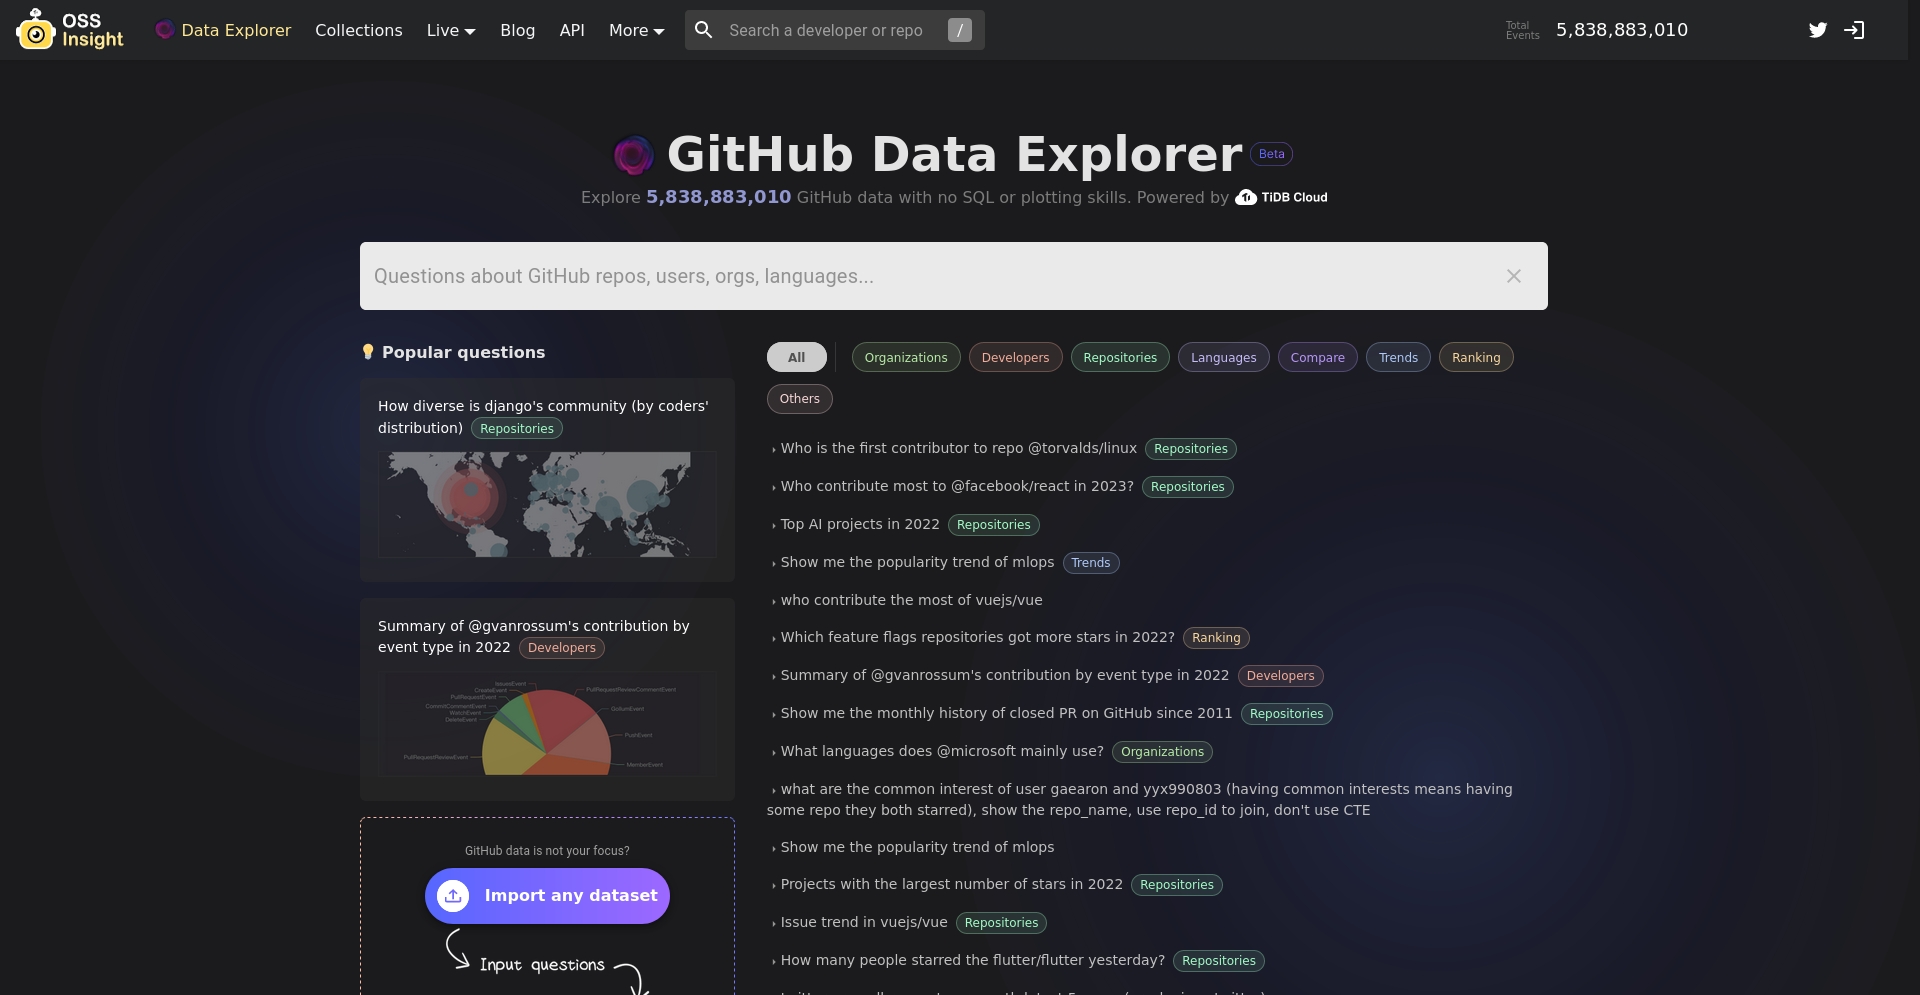Click the lightbulb icon by Popular questions
The width and height of the screenshot is (1920, 995).
[x=368, y=352]
